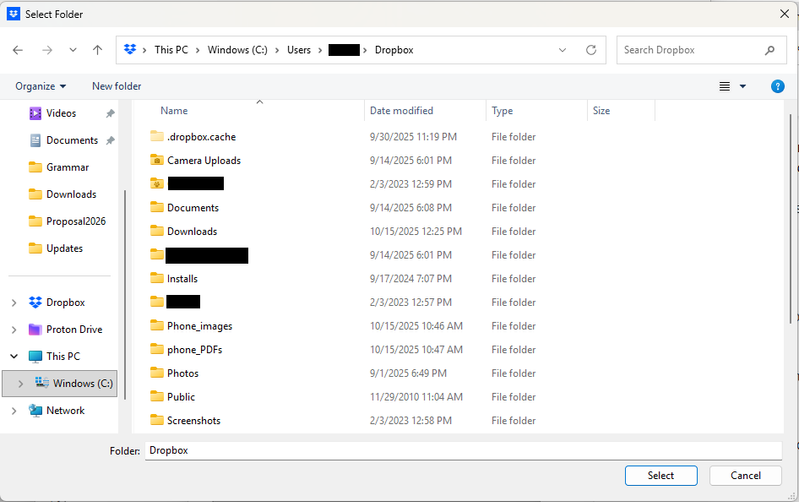Open the recent locations dropdown arrow
This screenshot has width=799, height=502.
(73, 50)
